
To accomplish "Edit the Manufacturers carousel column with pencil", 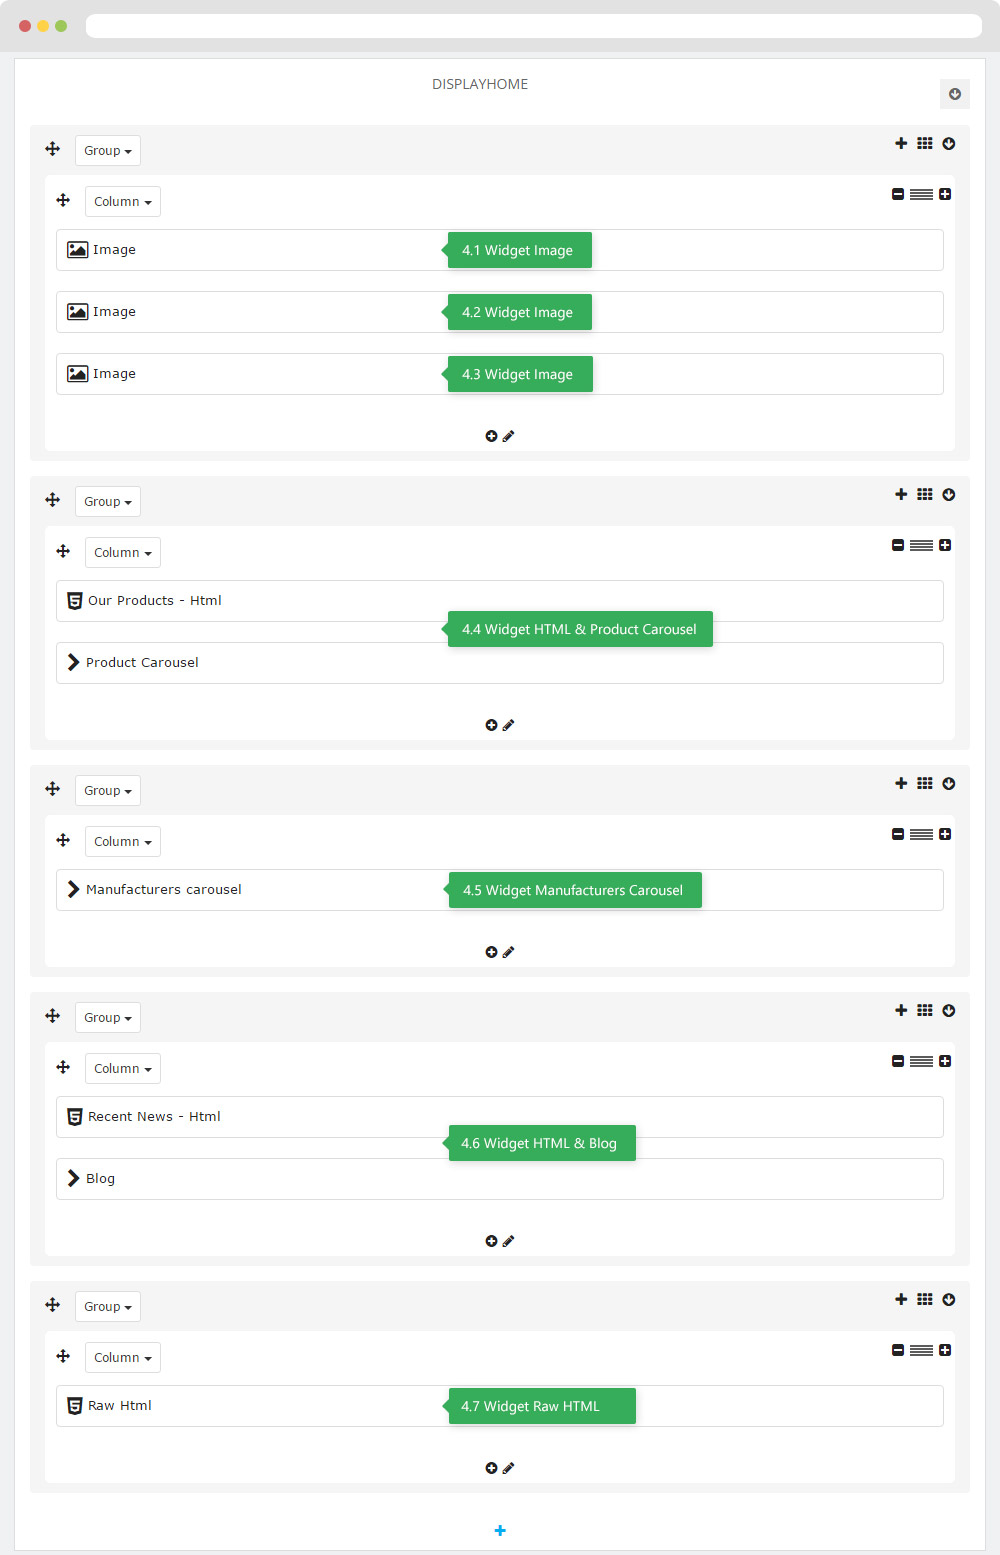I will coord(508,952).
